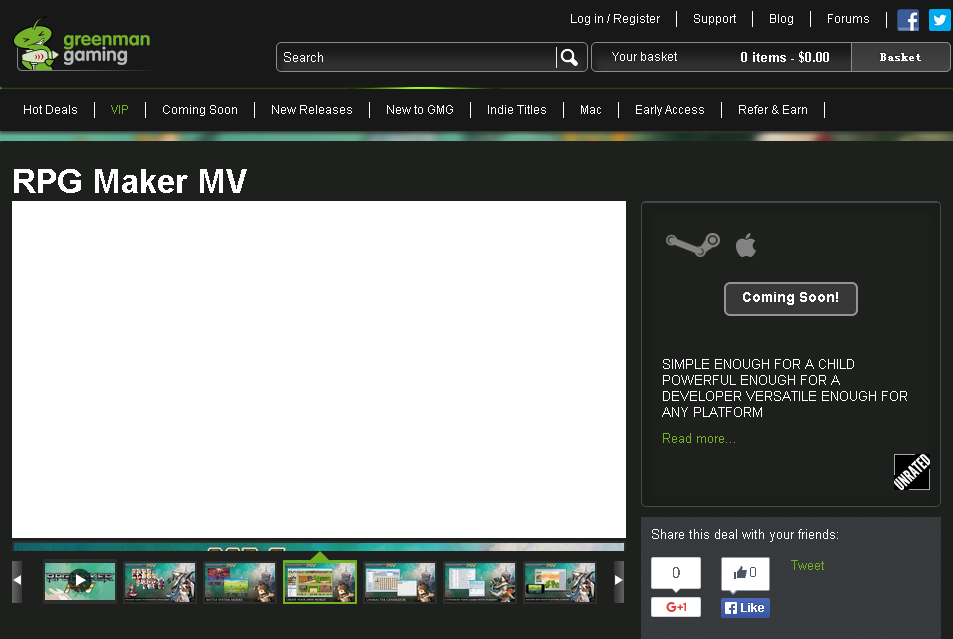Focus the Search input field
Viewport: 953px width, 639px height.
pyautogui.click(x=416, y=57)
